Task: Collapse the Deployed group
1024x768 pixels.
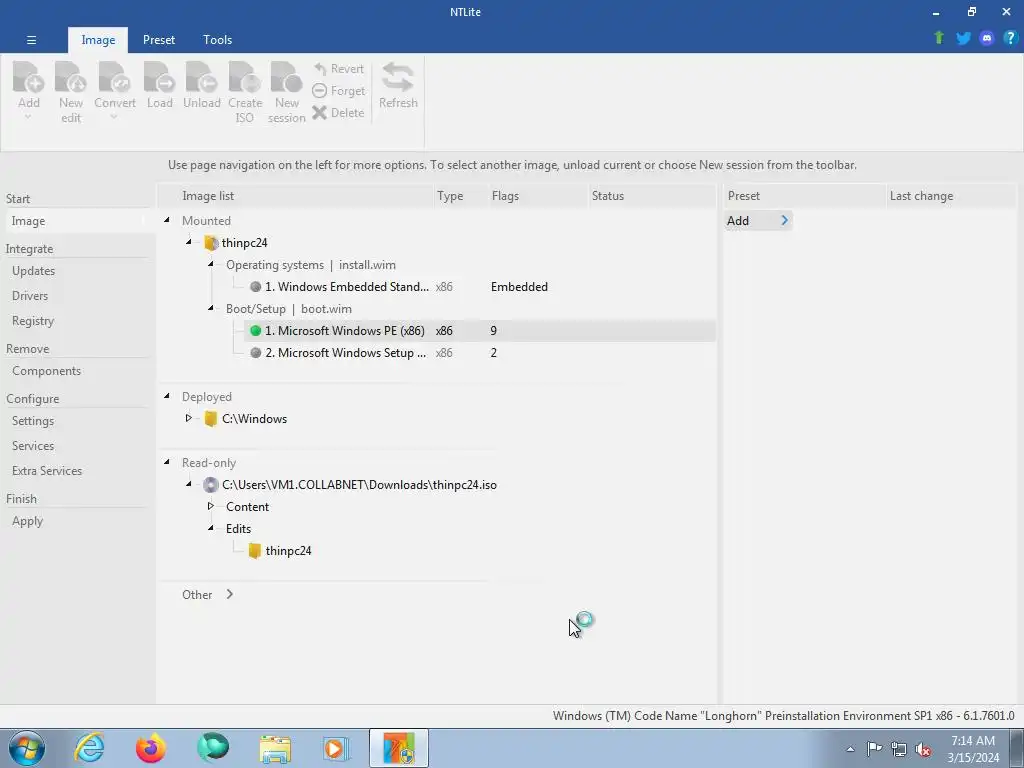Action: pyautogui.click(x=167, y=396)
